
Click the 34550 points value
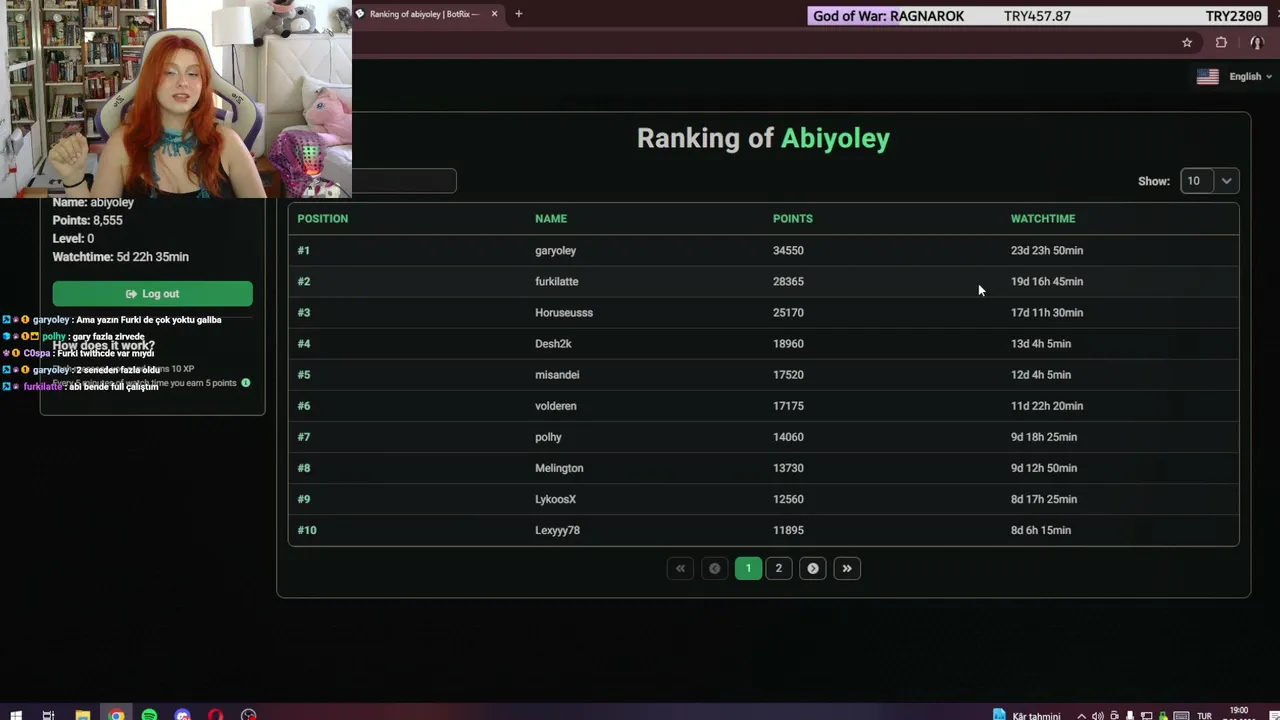click(788, 251)
